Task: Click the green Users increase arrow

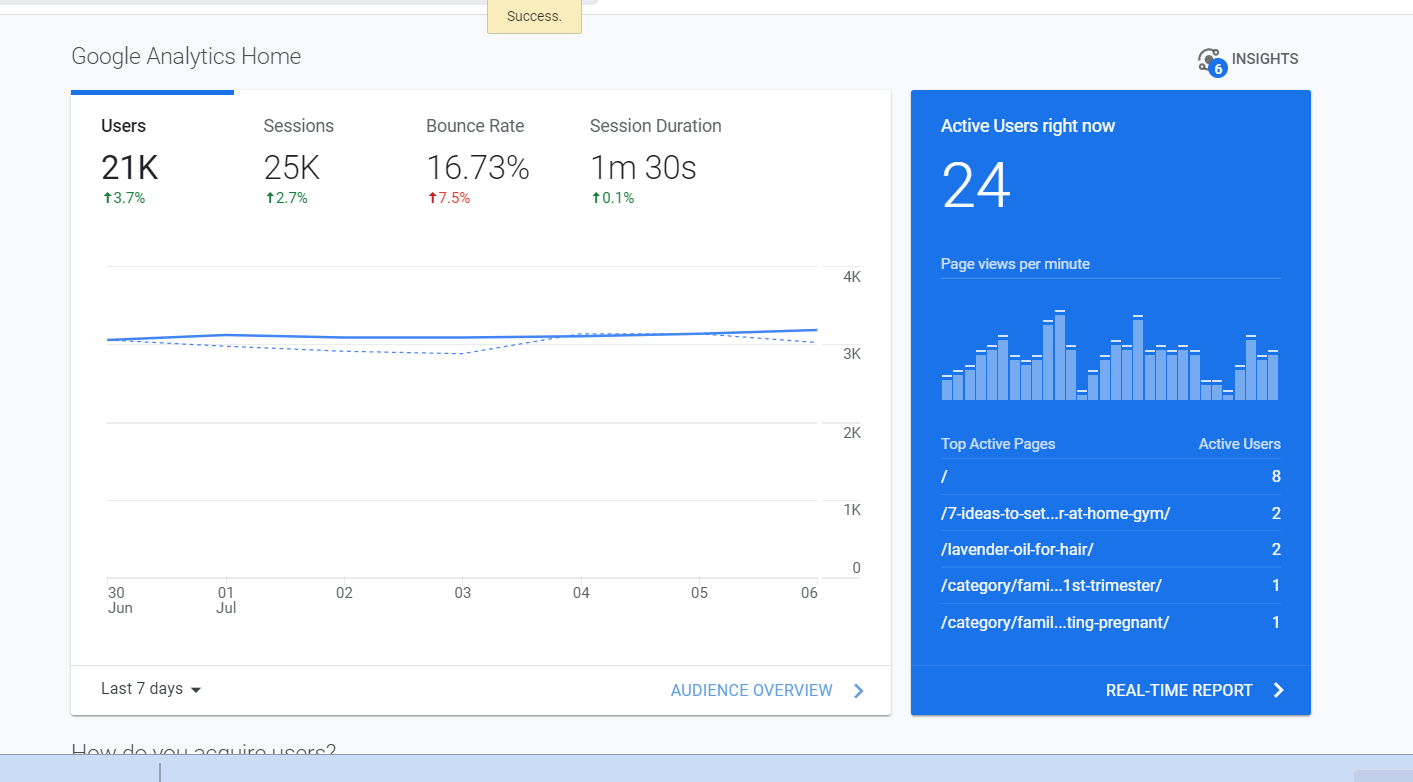Action: pos(107,198)
